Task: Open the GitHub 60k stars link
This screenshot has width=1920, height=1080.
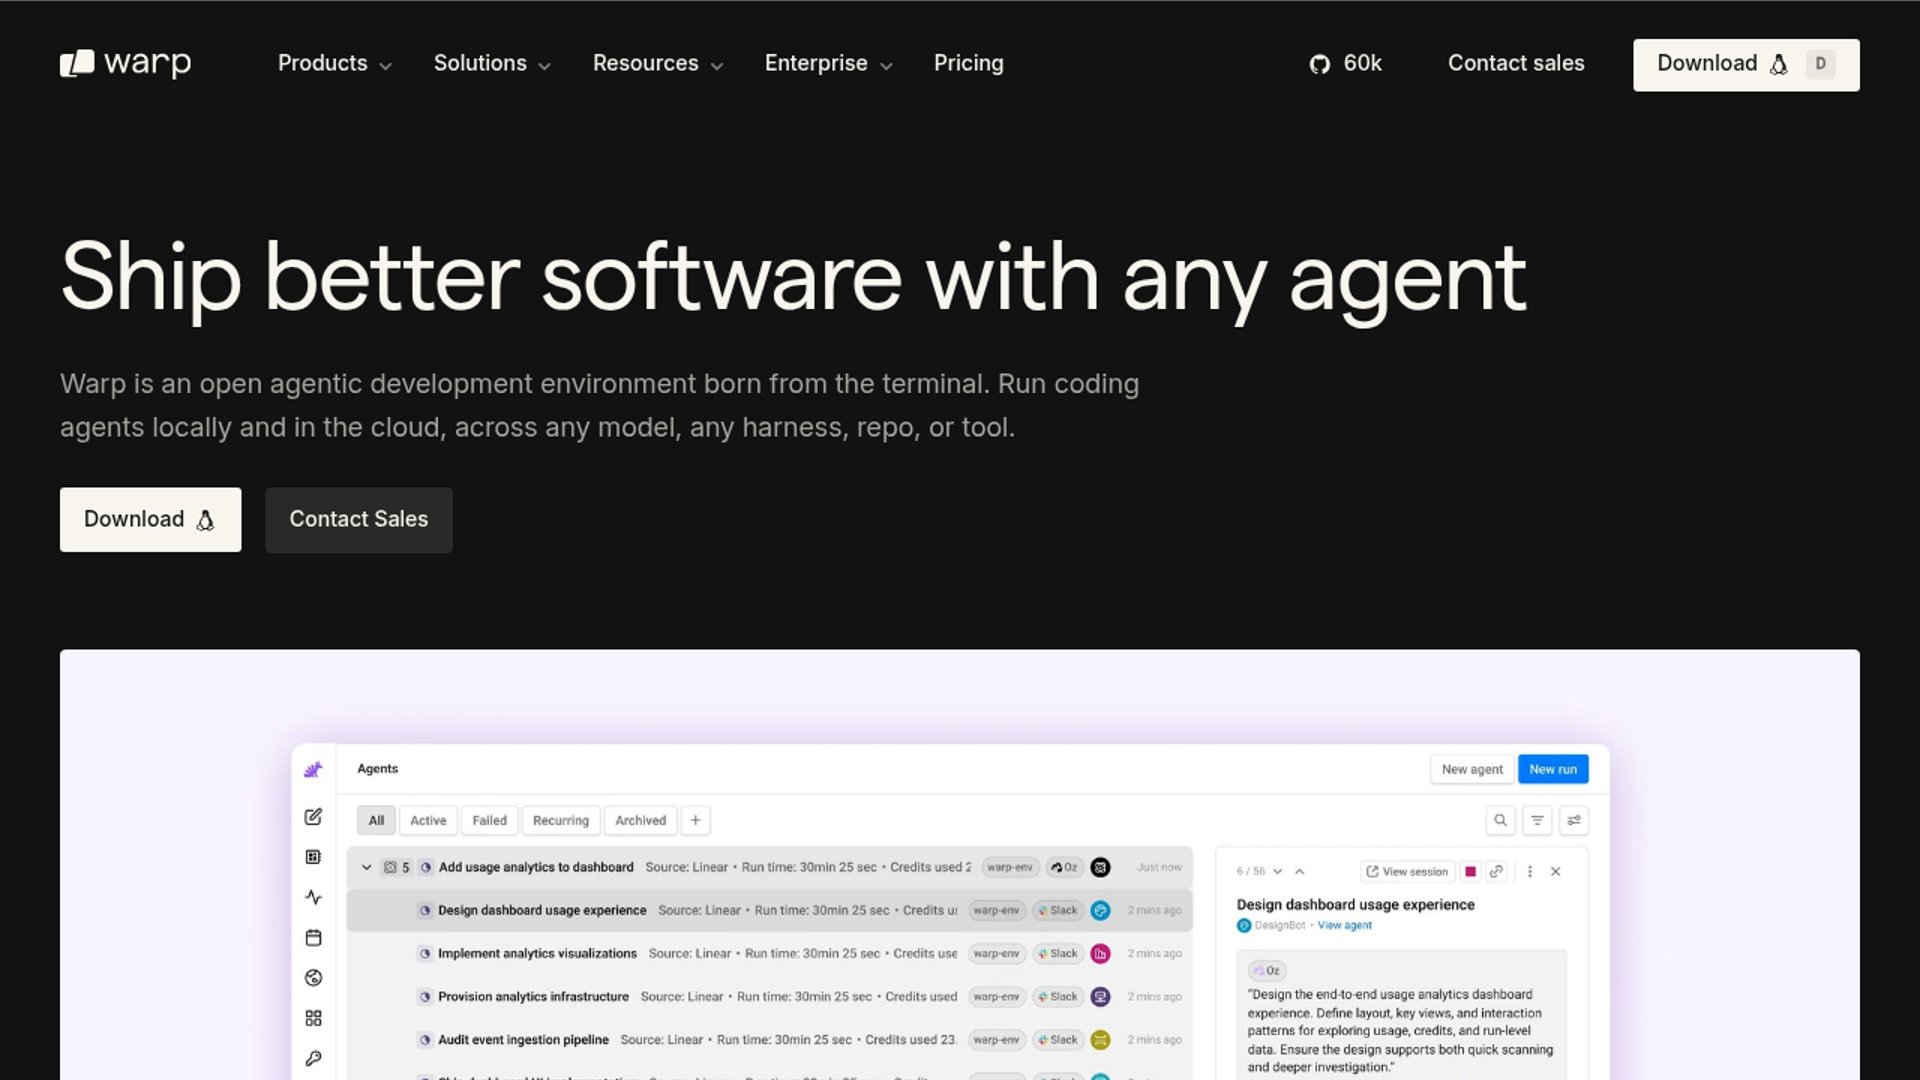Action: pyautogui.click(x=1345, y=63)
